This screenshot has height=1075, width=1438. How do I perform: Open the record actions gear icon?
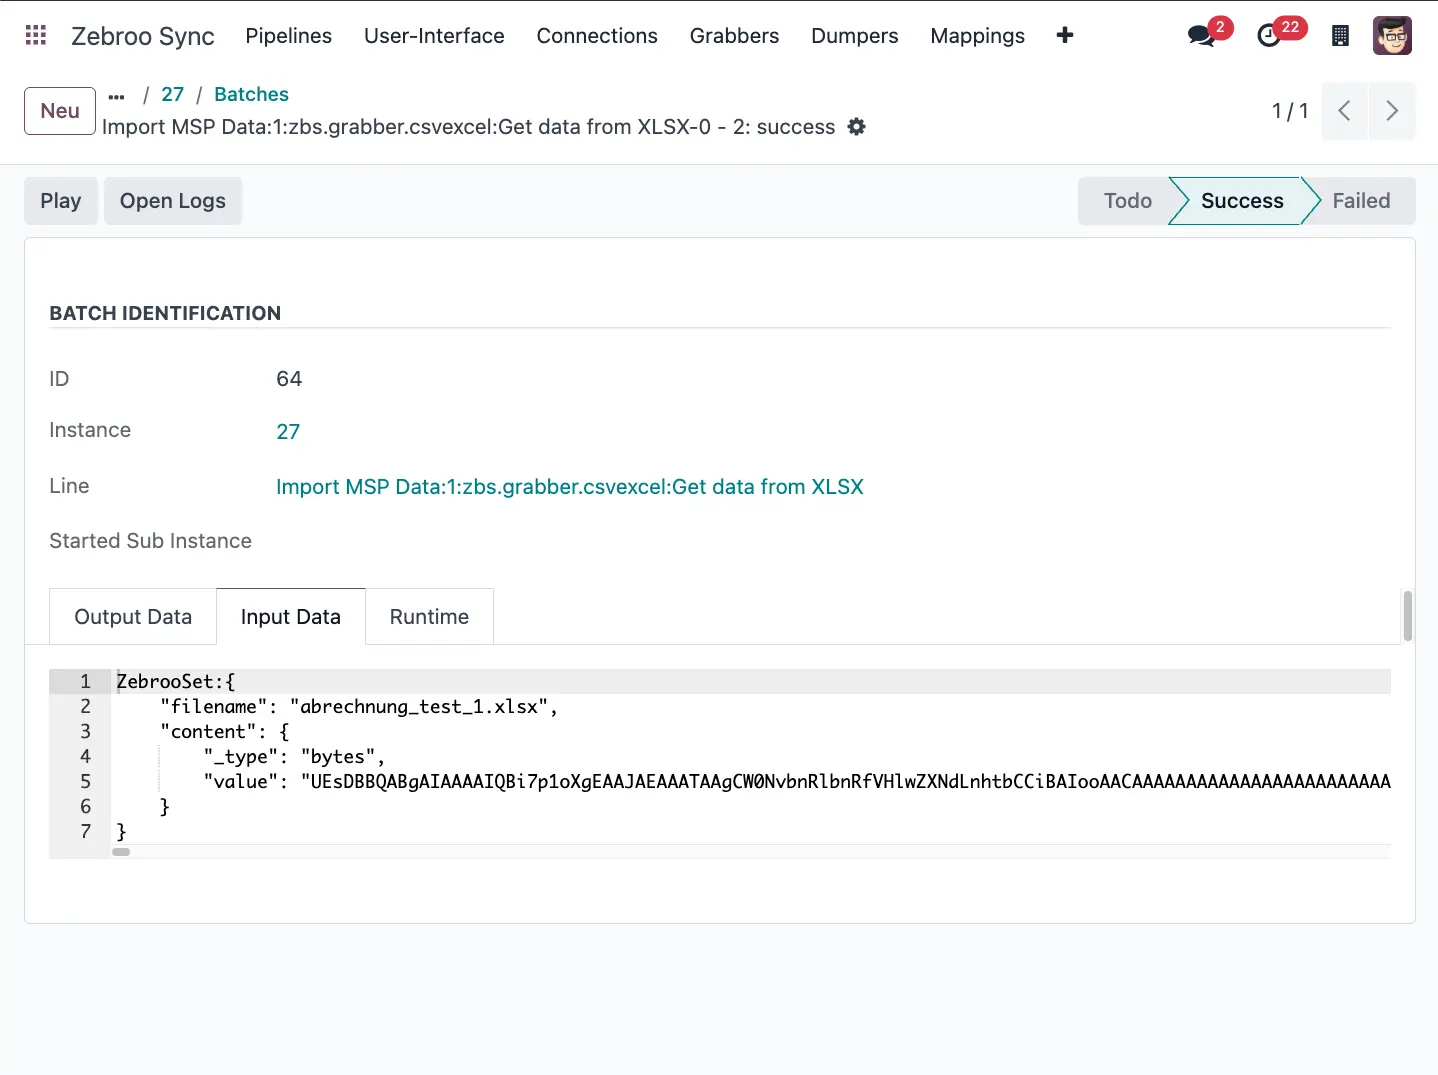click(x=857, y=127)
